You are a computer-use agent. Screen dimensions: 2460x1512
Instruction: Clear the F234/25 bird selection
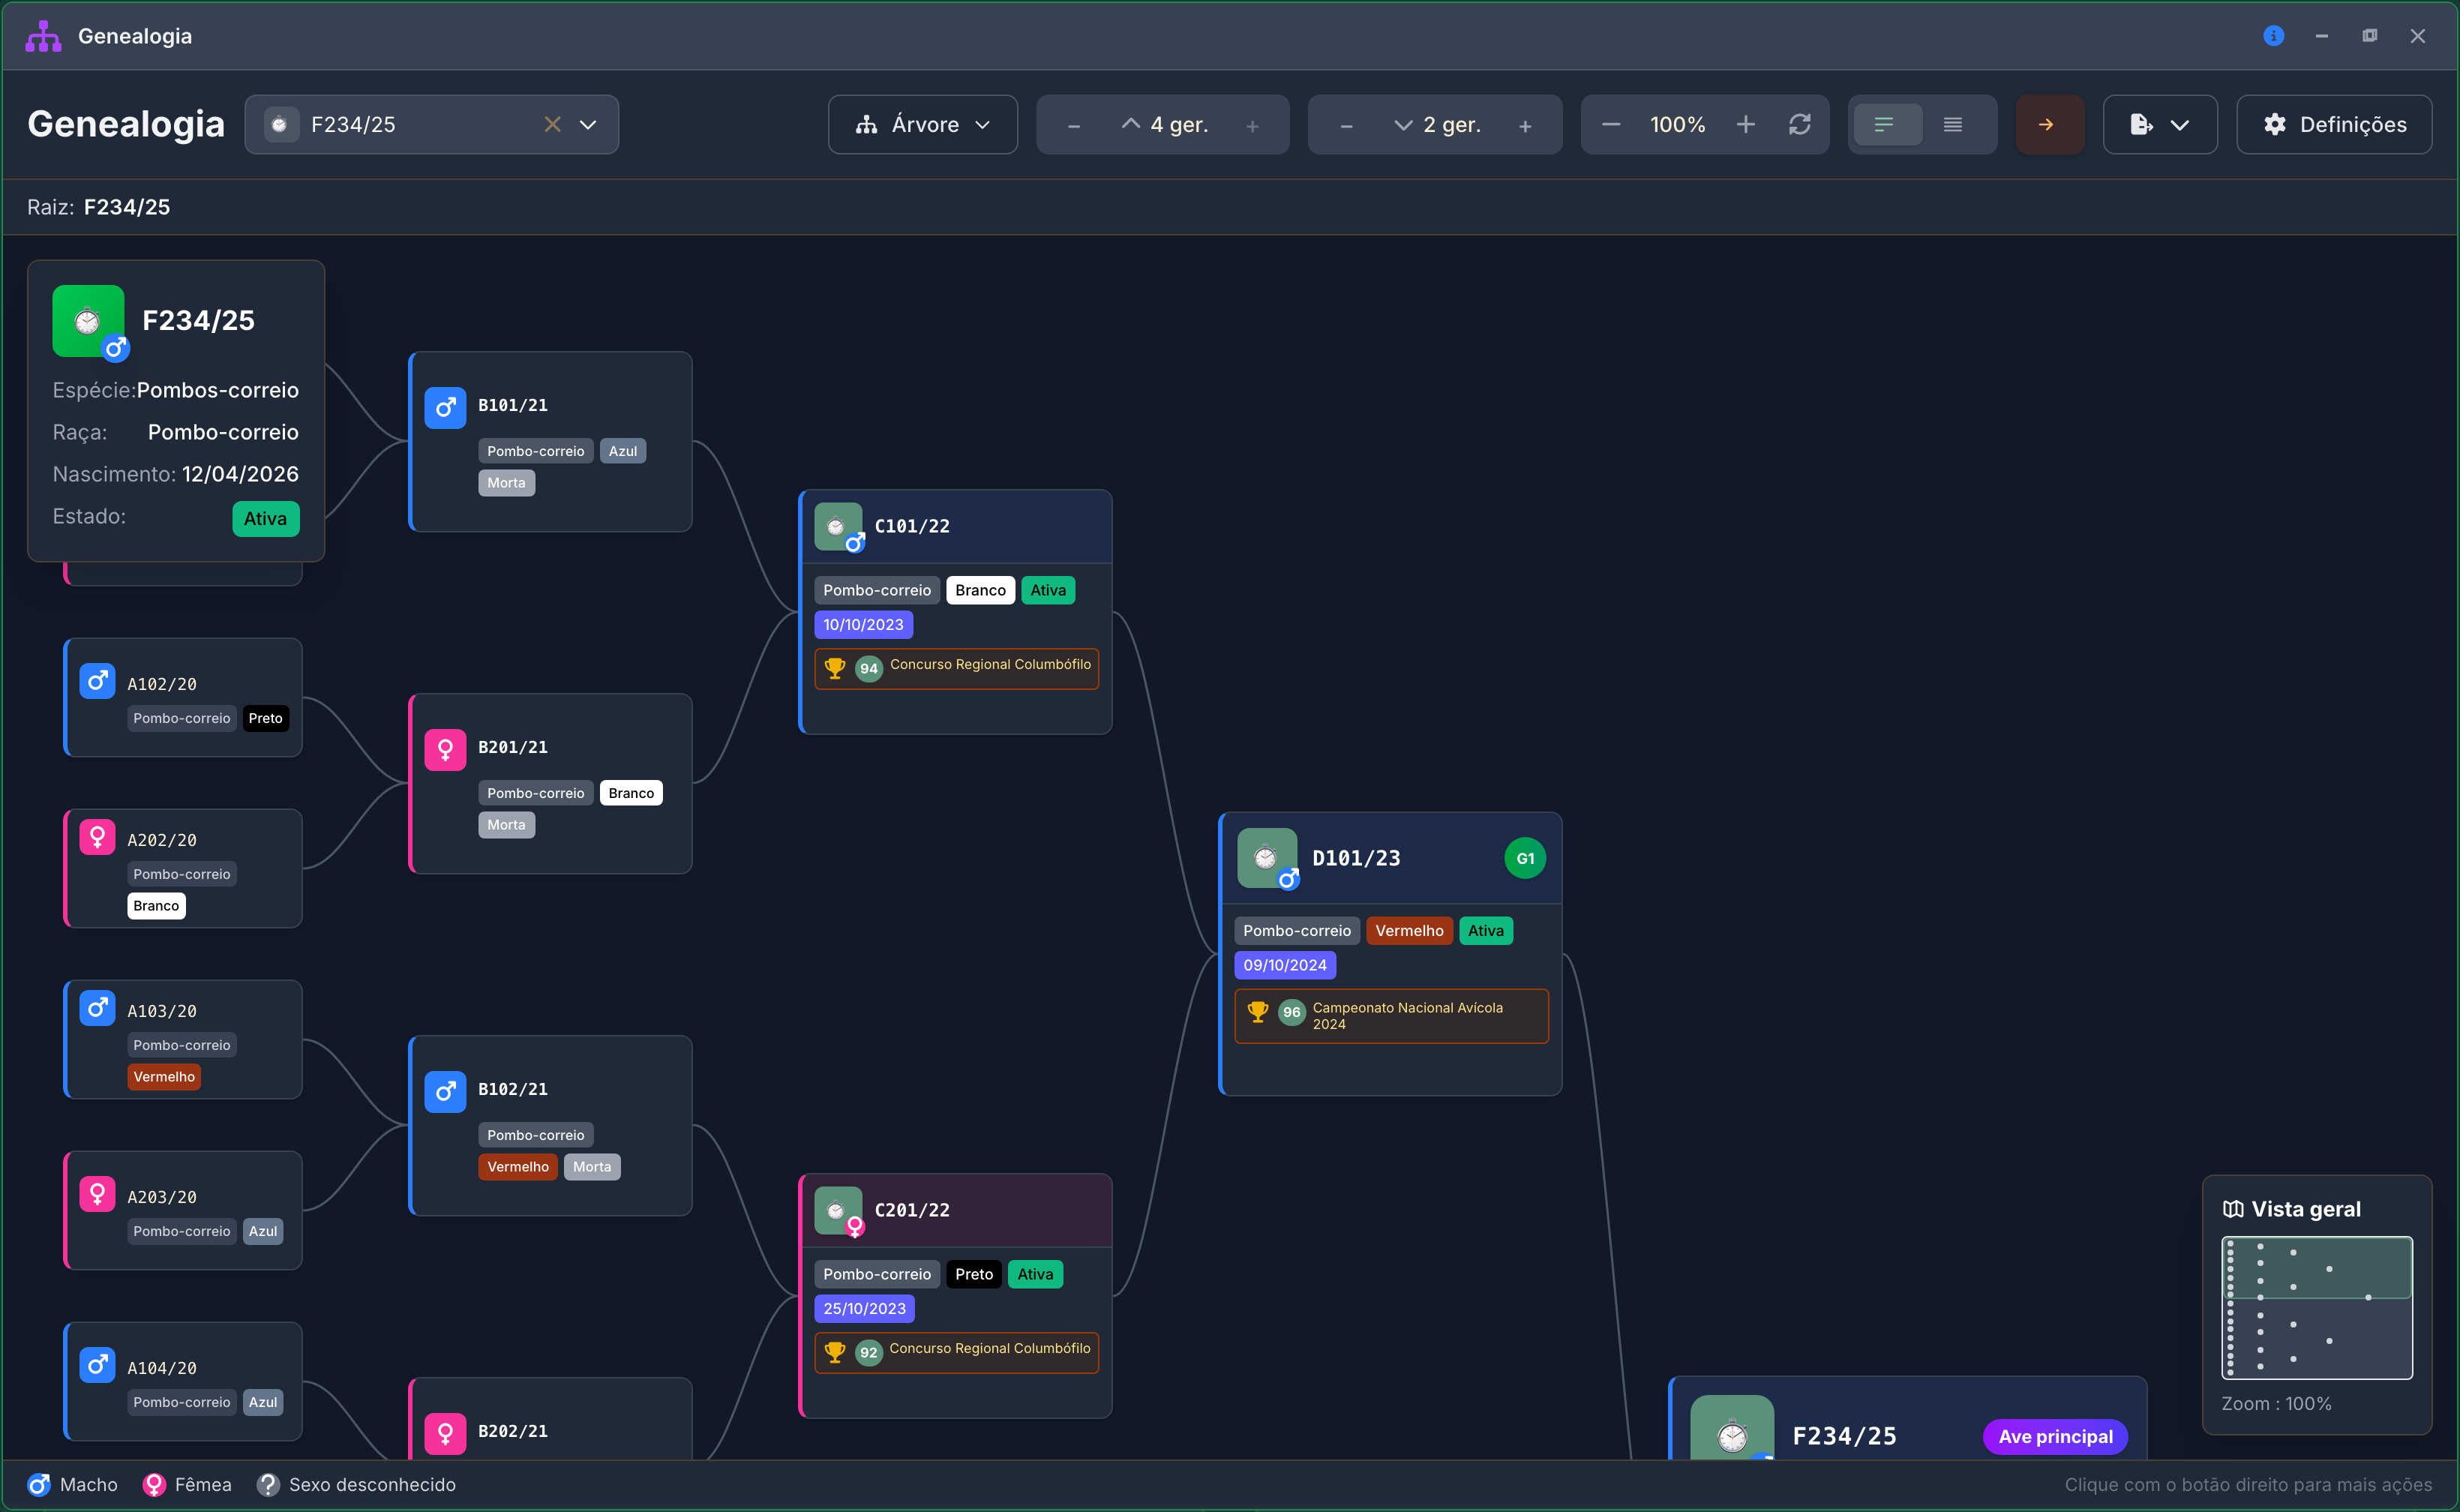(552, 125)
